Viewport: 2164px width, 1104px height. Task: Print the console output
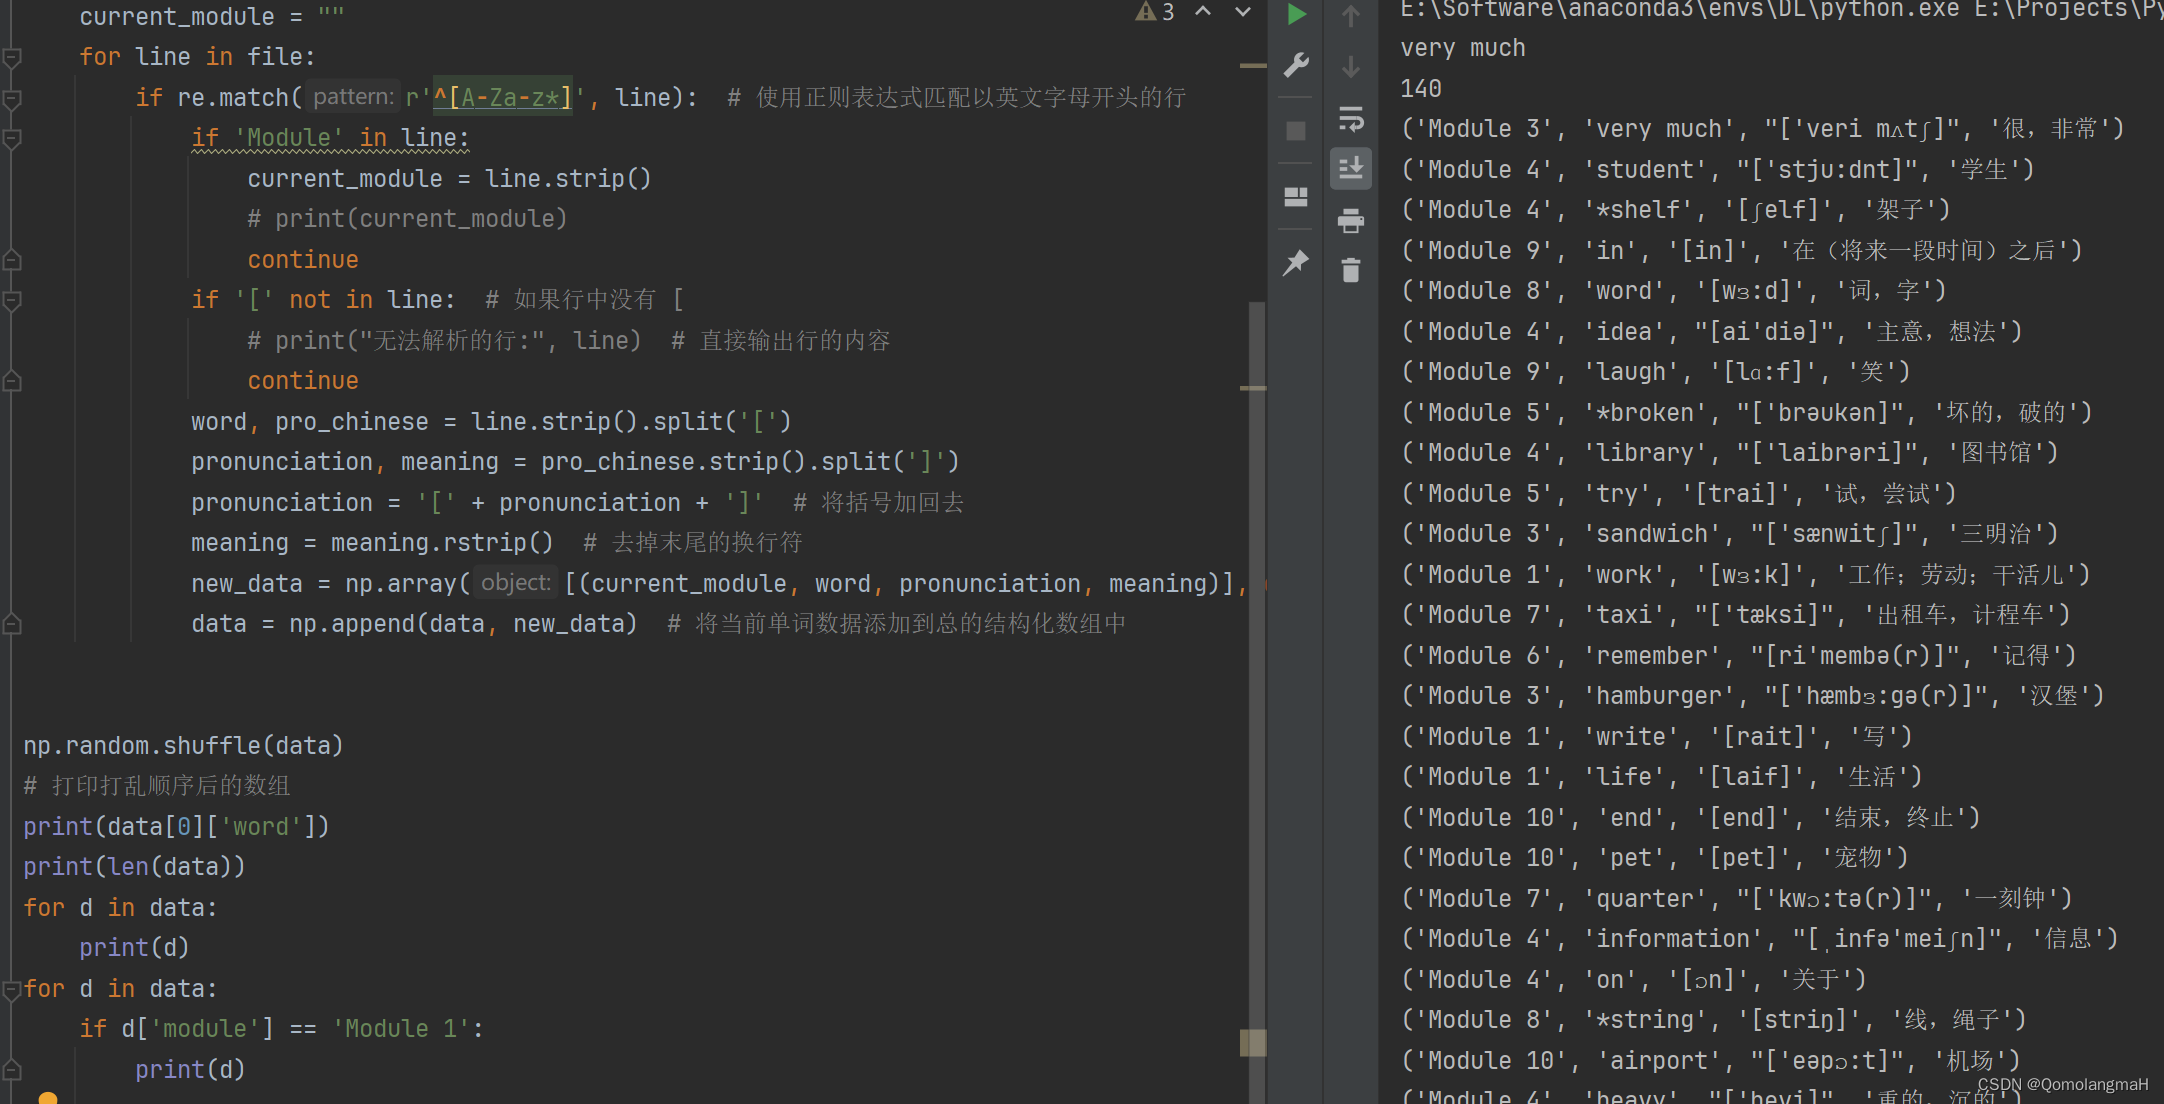click(x=1351, y=220)
